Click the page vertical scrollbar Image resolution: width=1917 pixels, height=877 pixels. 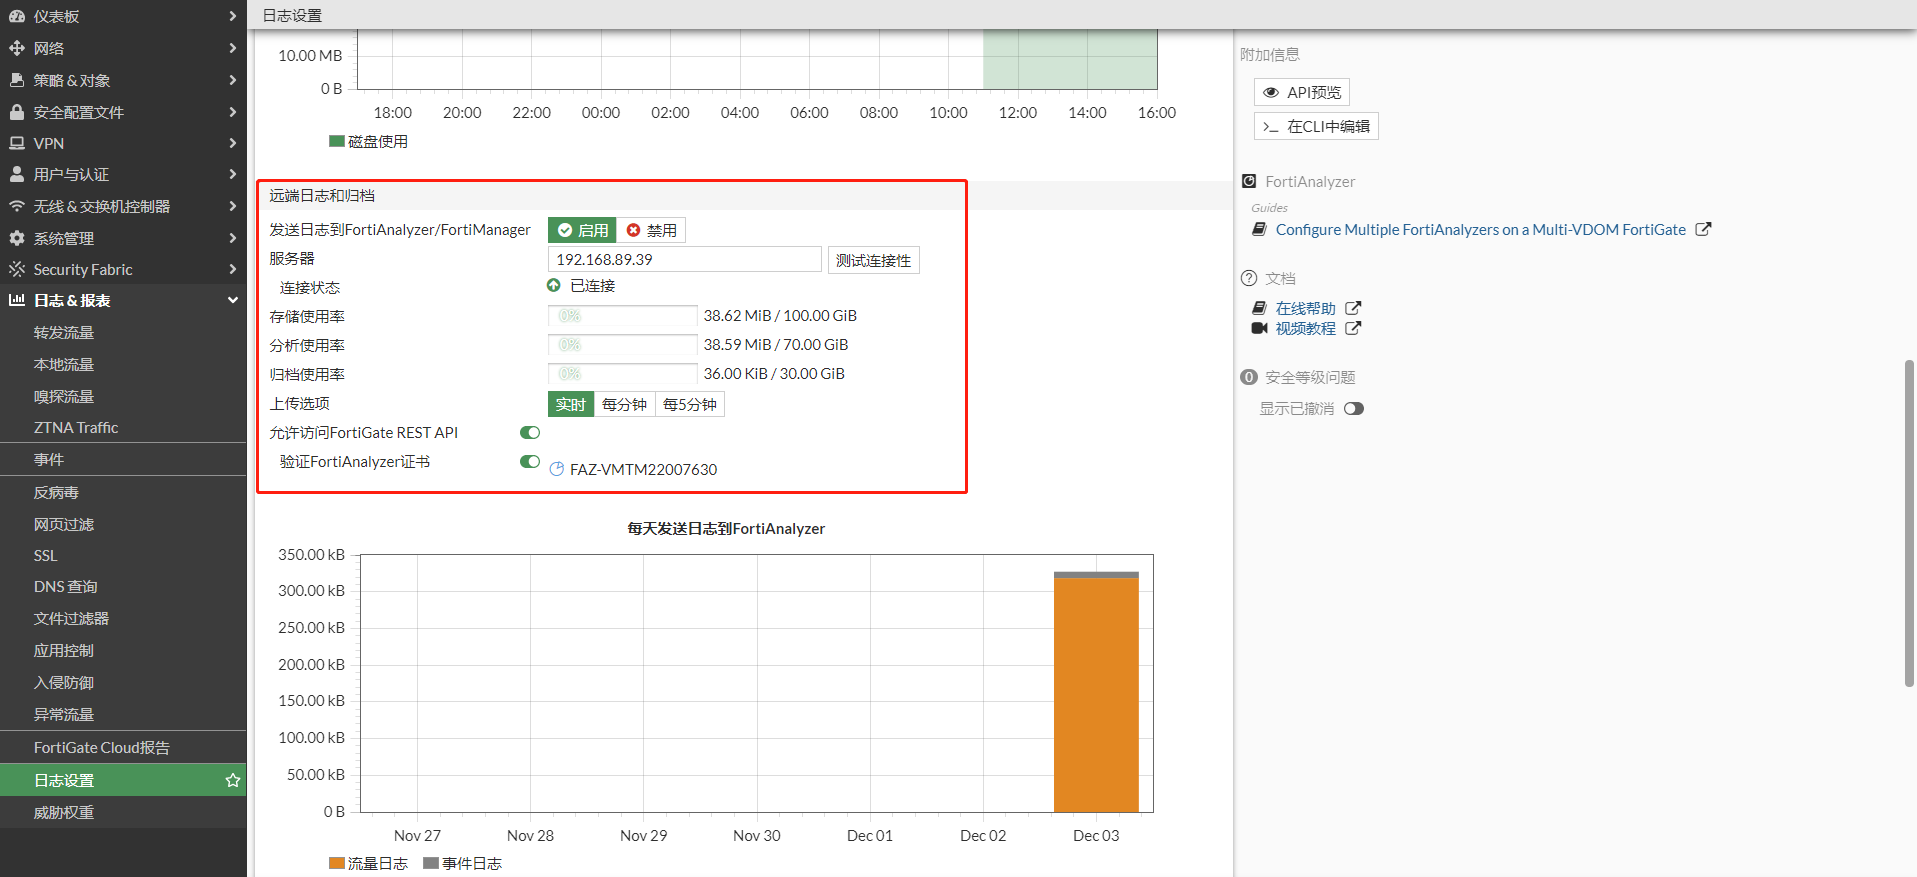(1910, 522)
